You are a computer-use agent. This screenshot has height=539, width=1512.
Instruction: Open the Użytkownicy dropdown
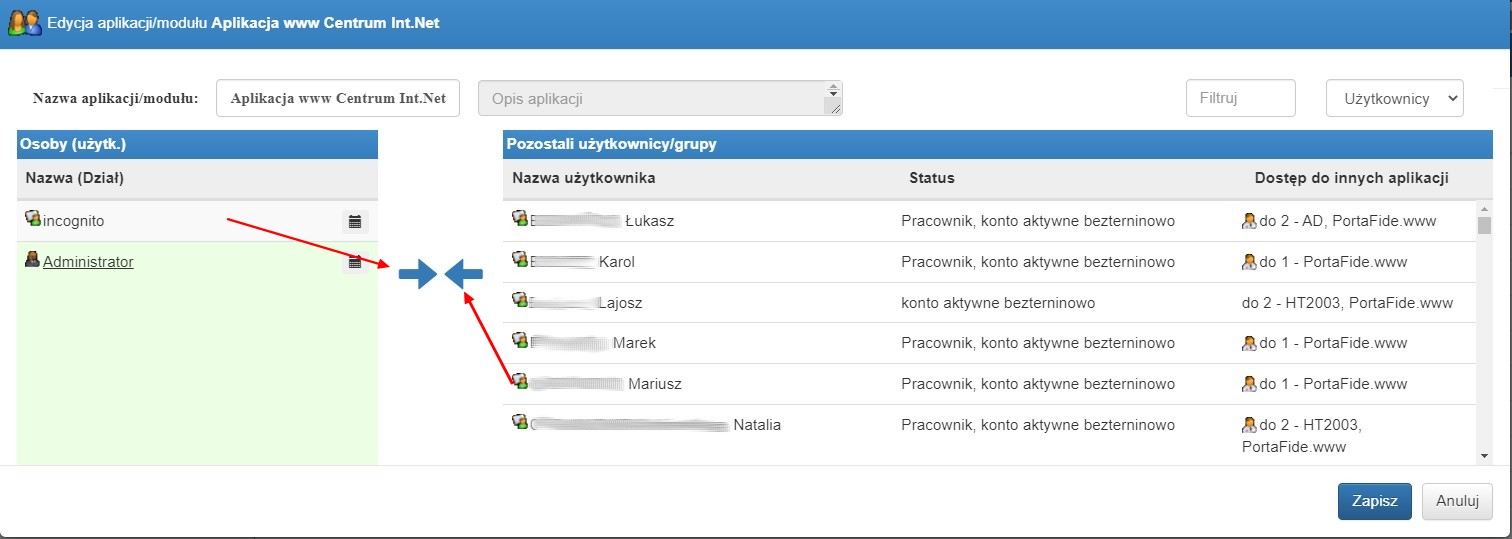pyautogui.click(x=1394, y=98)
